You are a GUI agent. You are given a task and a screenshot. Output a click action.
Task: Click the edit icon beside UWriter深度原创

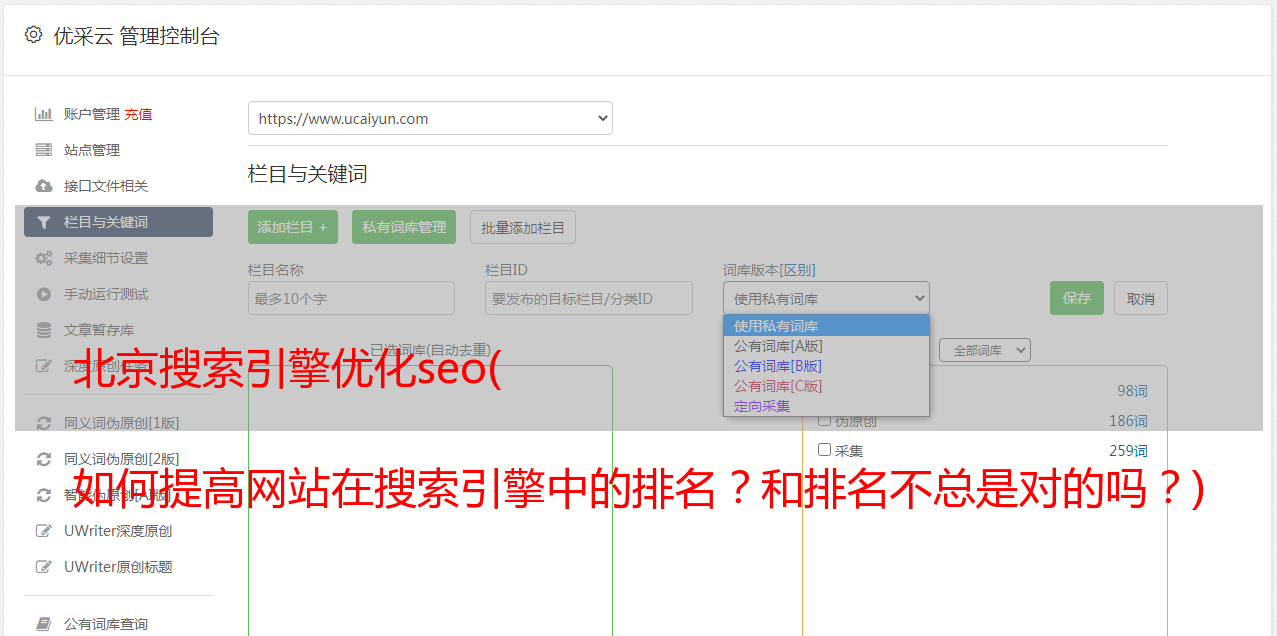coord(43,531)
